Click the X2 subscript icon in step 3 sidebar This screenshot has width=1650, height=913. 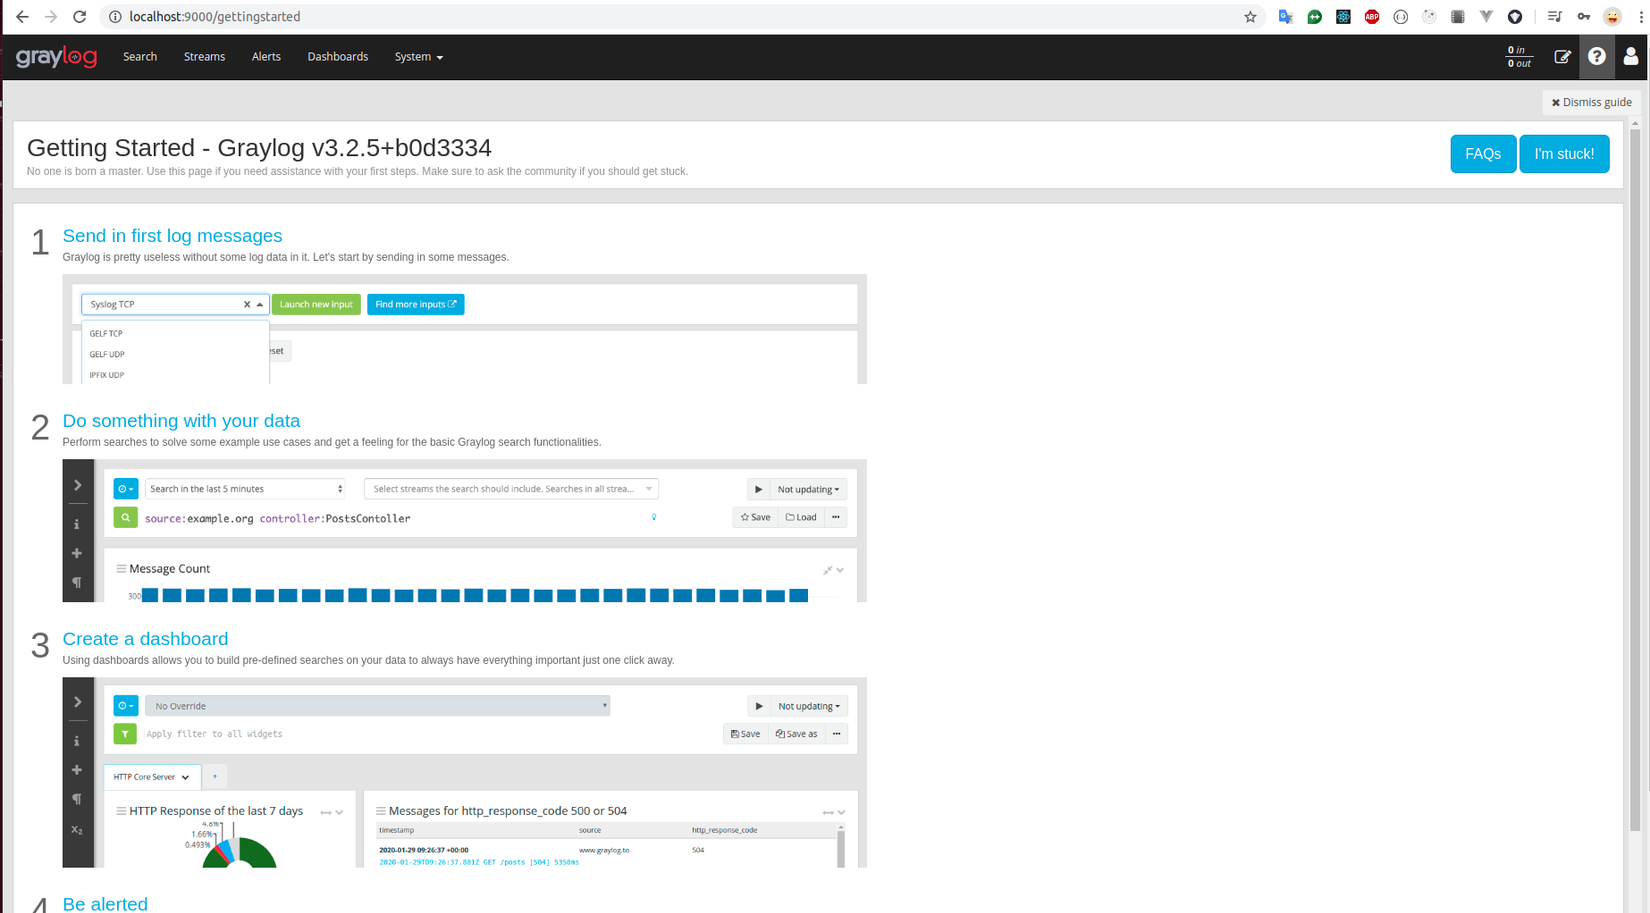click(77, 829)
